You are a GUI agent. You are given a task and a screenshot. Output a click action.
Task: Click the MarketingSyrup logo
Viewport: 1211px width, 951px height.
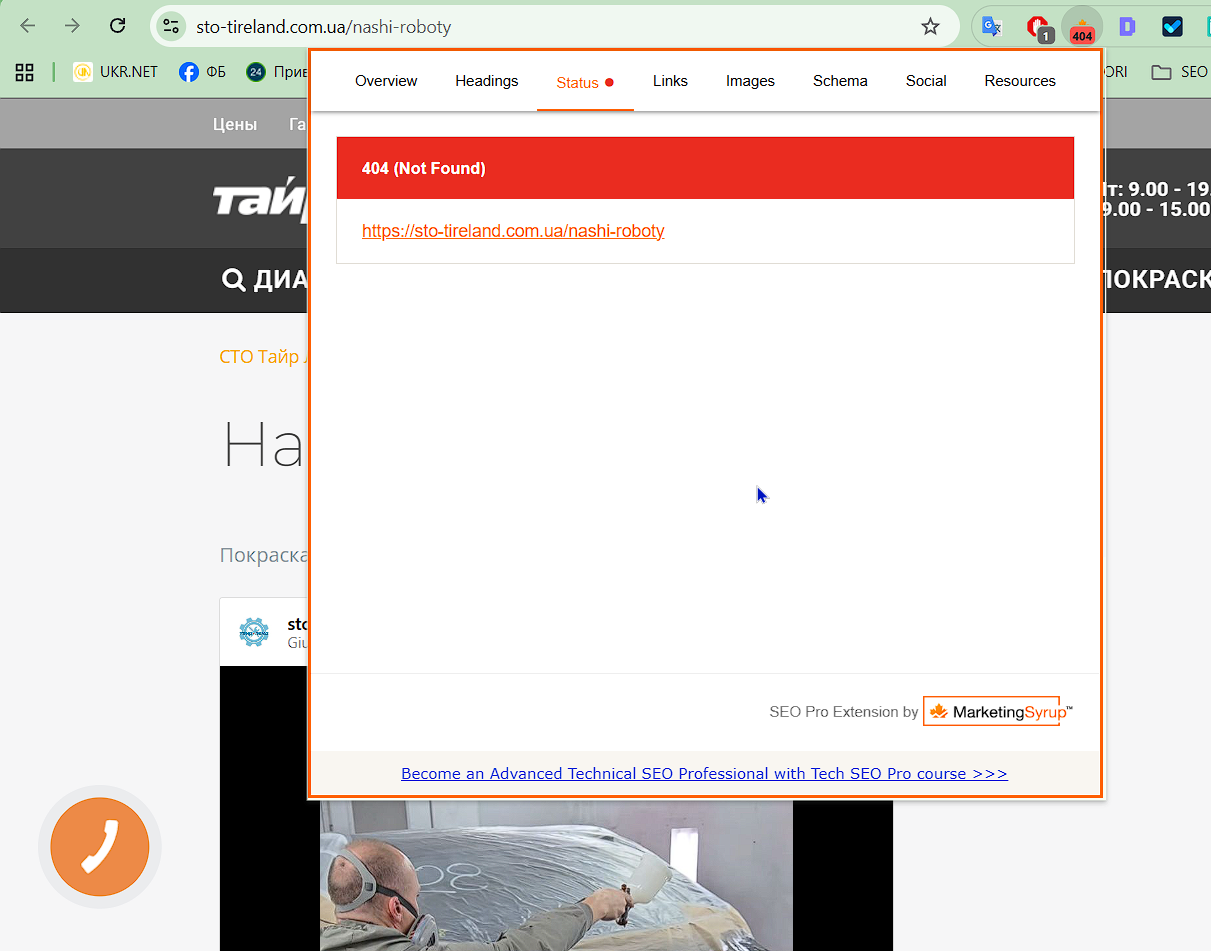[997, 711]
